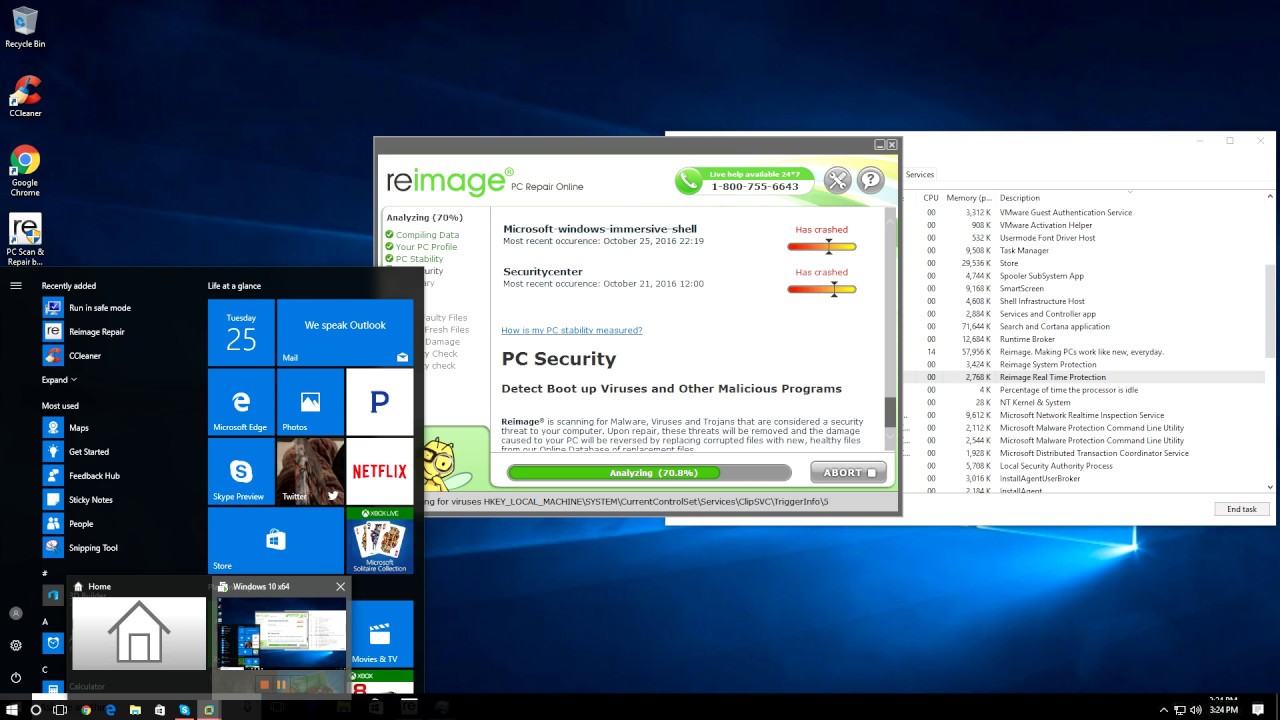Open Microsoft Edge tile
Screen dimensions: 1280x720
(x=241, y=401)
